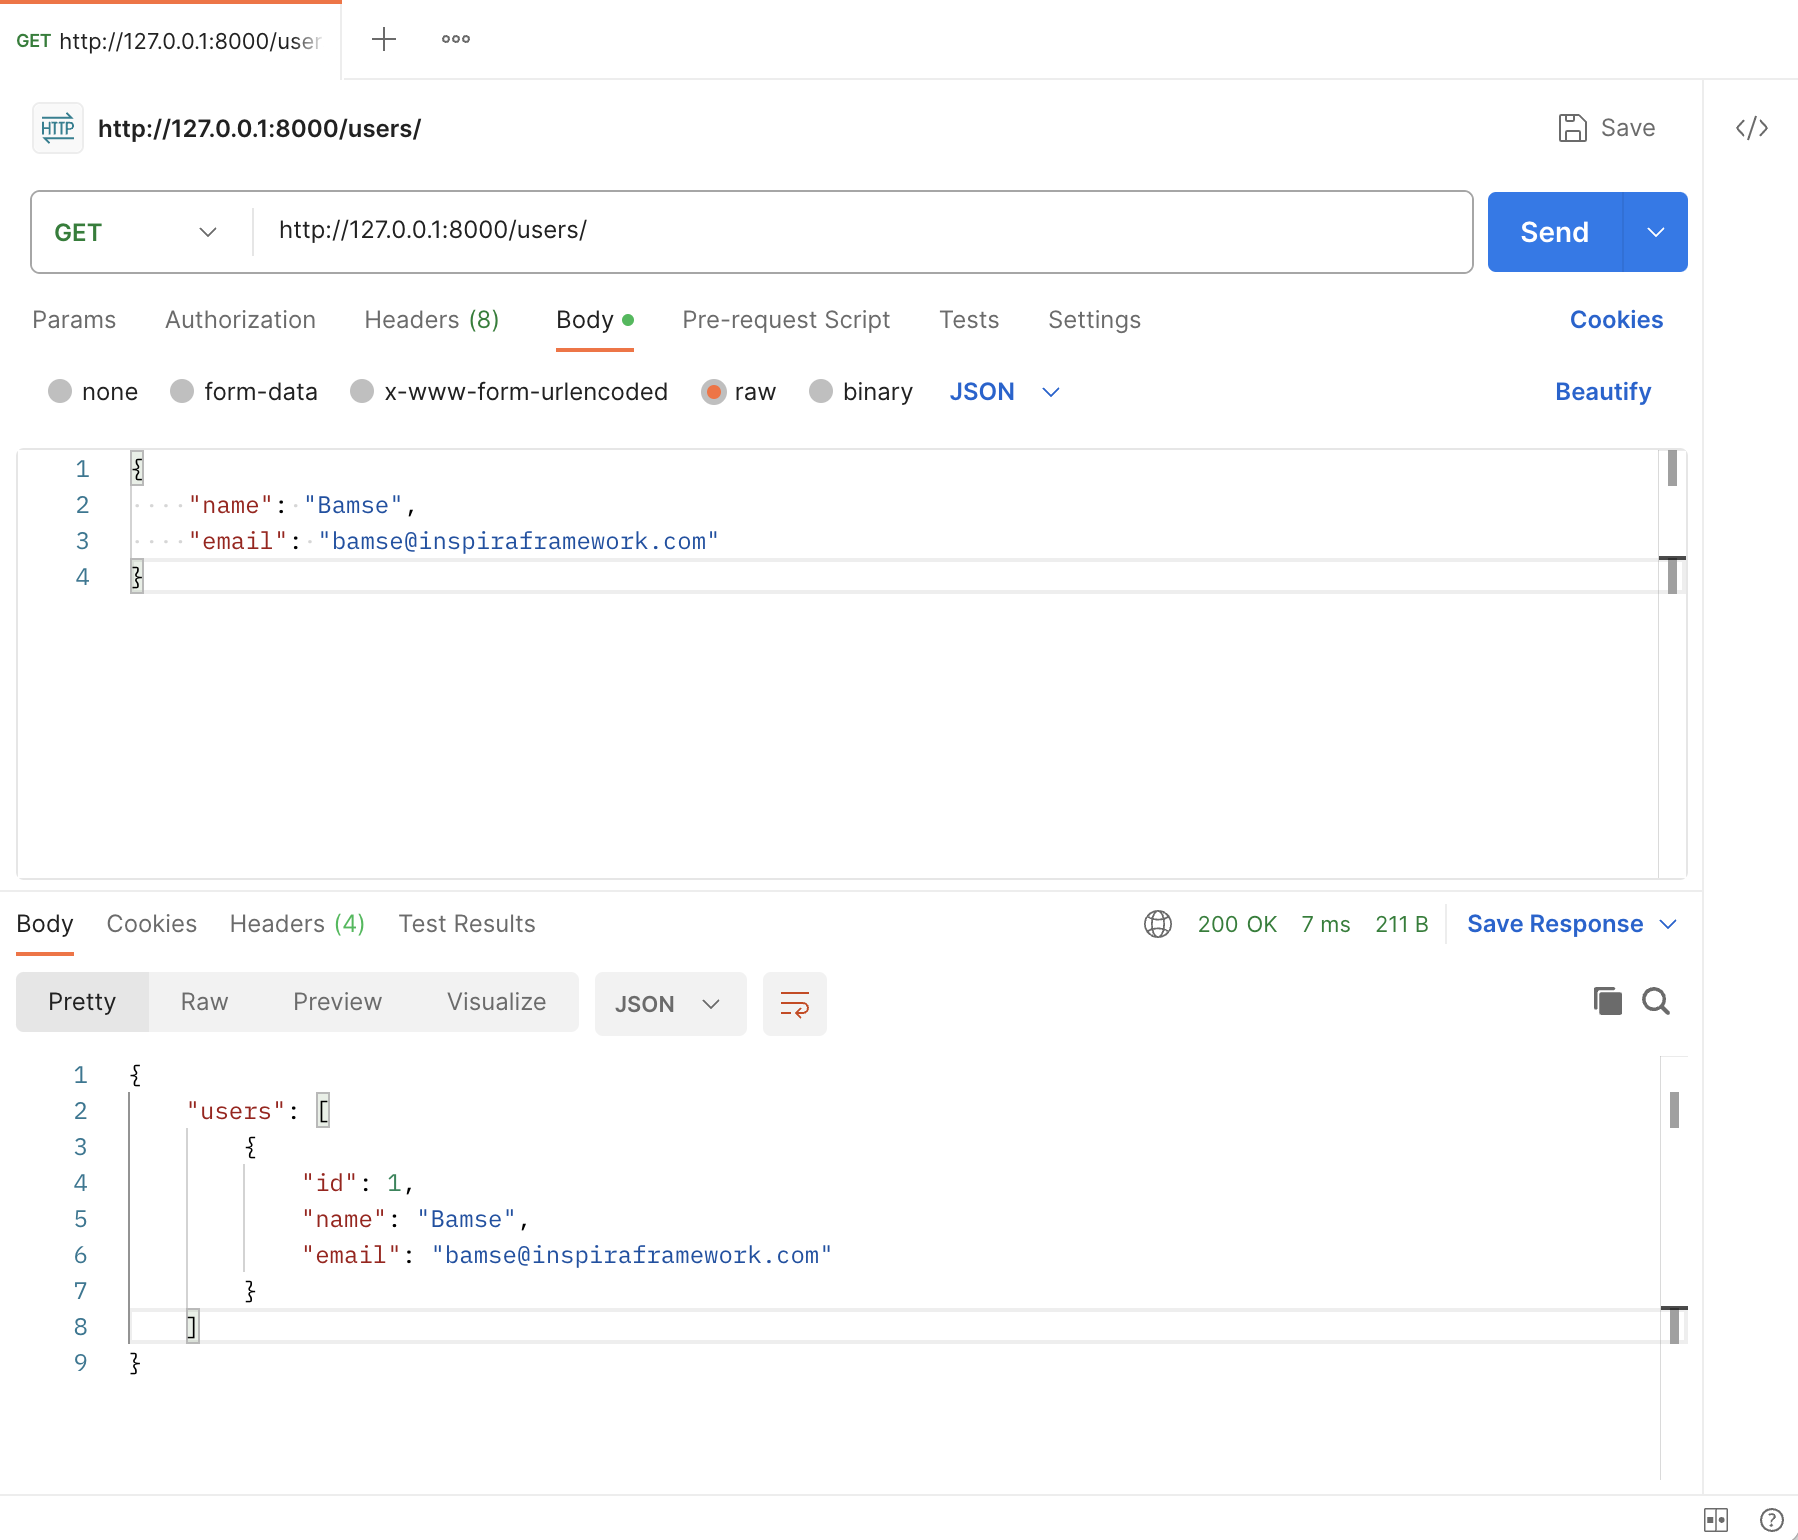
Task: Click "id": 1 line in response
Action: 358,1183
